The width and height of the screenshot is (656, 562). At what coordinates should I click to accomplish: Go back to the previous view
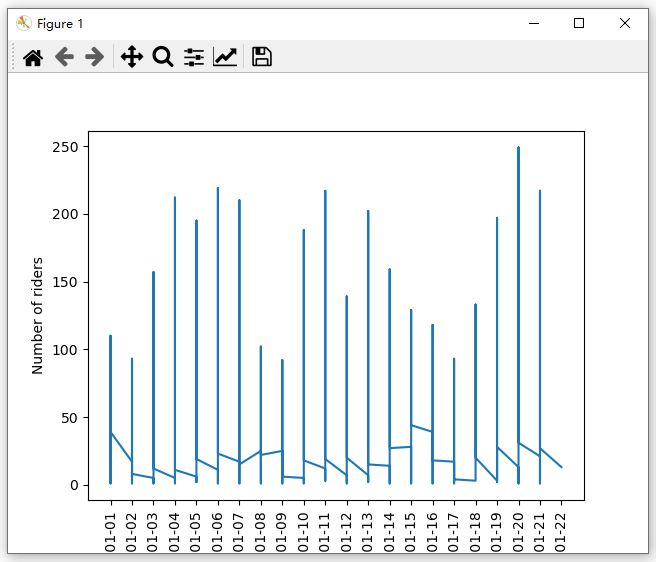(64, 57)
